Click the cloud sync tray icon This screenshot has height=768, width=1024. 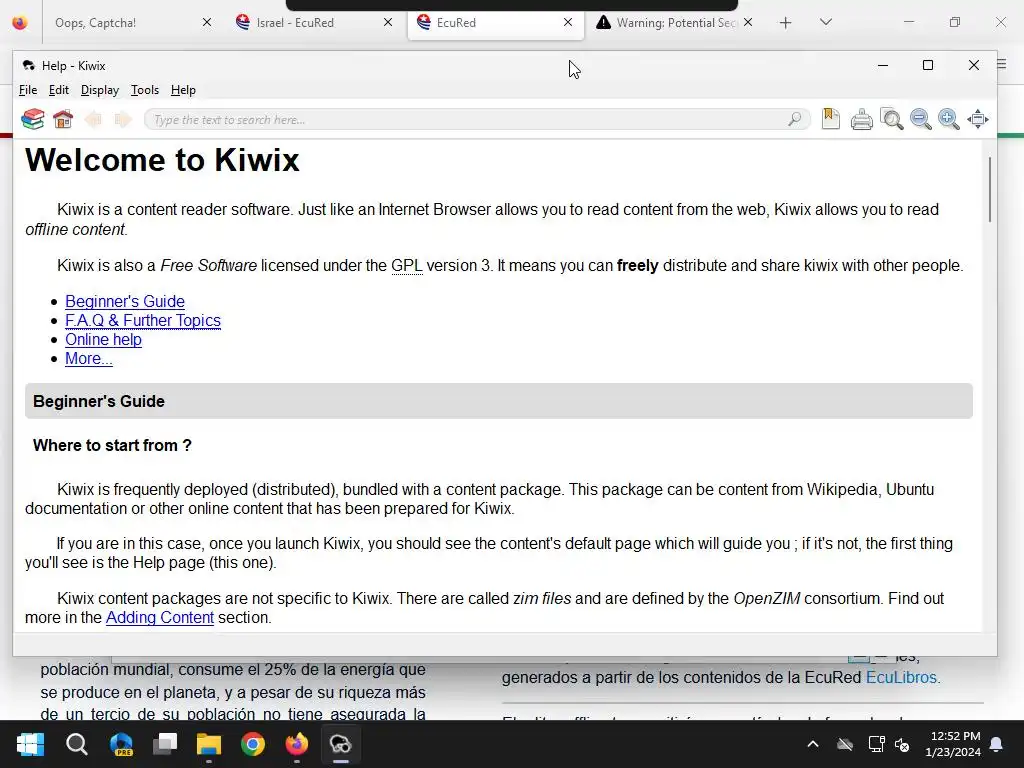tap(845, 744)
